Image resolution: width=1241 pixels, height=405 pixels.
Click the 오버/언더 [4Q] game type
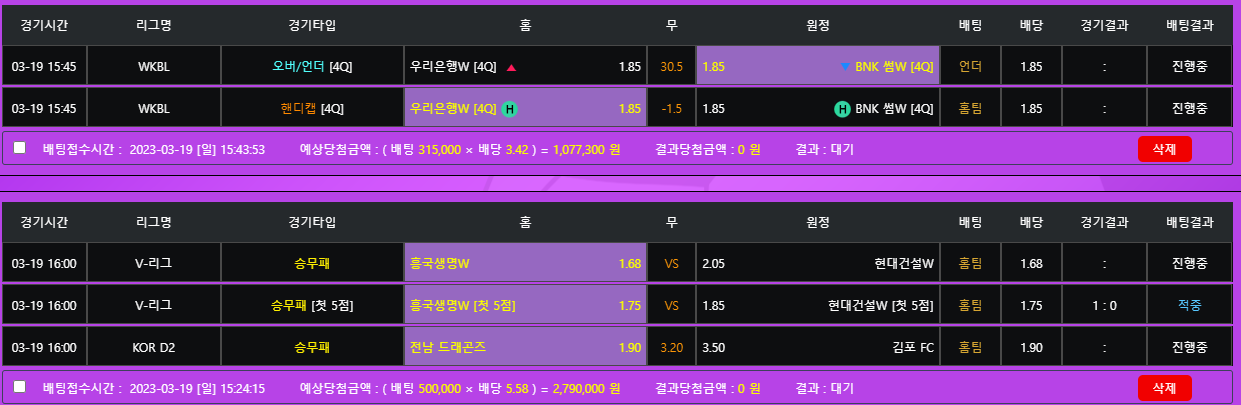(312, 67)
